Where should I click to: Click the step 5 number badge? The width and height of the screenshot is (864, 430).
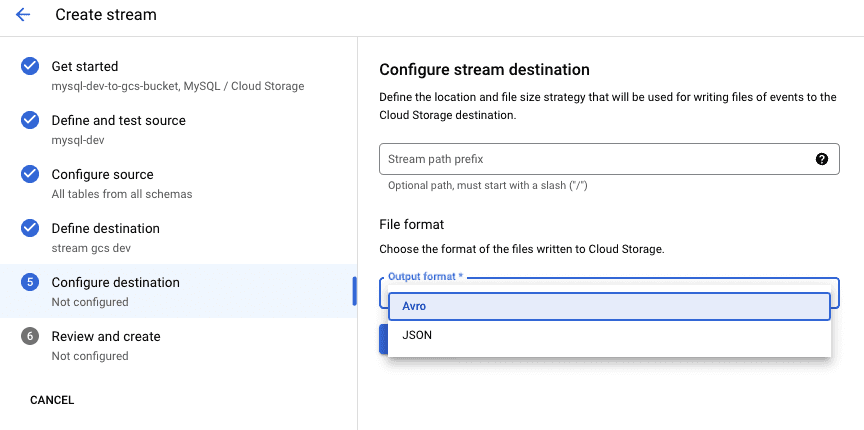click(x=30, y=282)
